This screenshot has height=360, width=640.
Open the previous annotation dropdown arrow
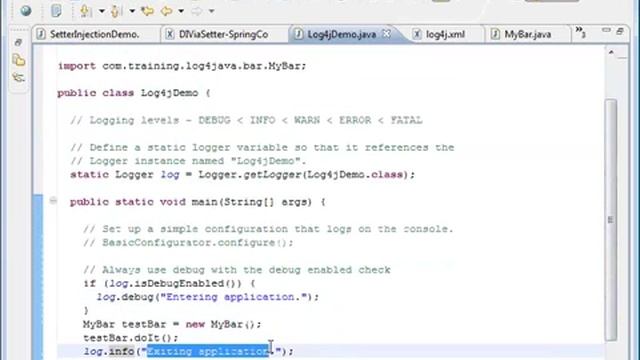click(132, 11)
